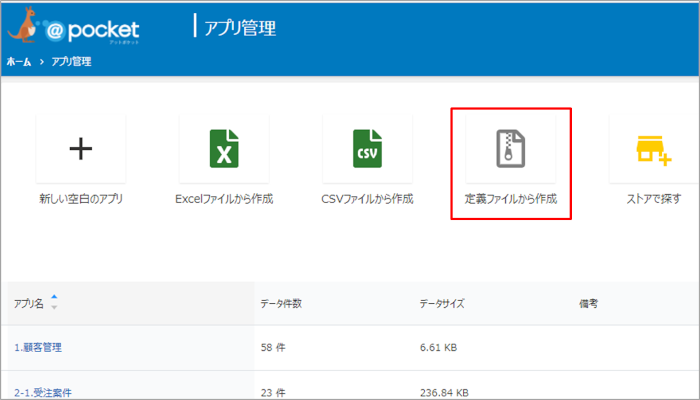The height and width of the screenshot is (400, 700).
Task: Click the データ件数 column header
Action: (x=281, y=304)
